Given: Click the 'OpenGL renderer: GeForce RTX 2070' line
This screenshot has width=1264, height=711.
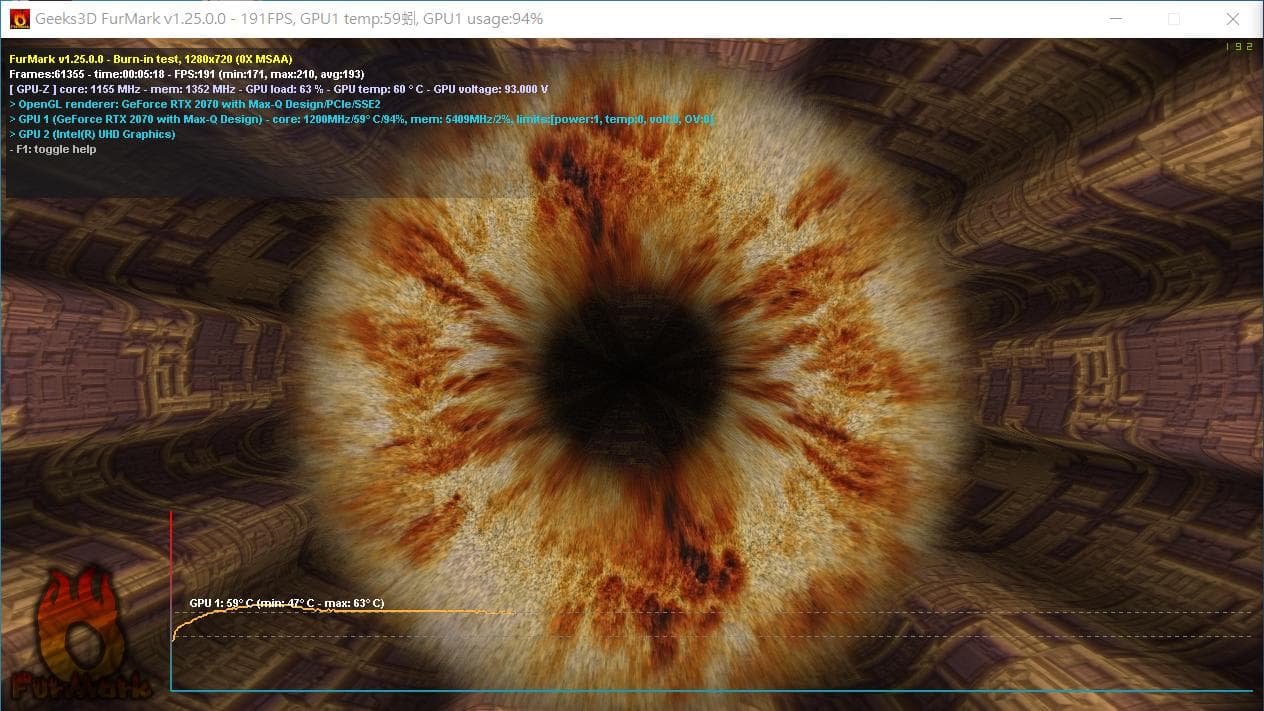Looking at the screenshot, I should pyautogui.click(x=195, y=104).
